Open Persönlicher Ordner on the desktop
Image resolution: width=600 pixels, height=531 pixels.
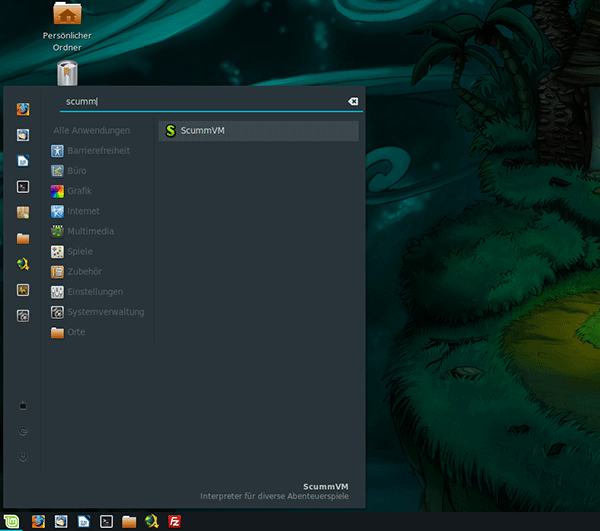tap(68, 14)
